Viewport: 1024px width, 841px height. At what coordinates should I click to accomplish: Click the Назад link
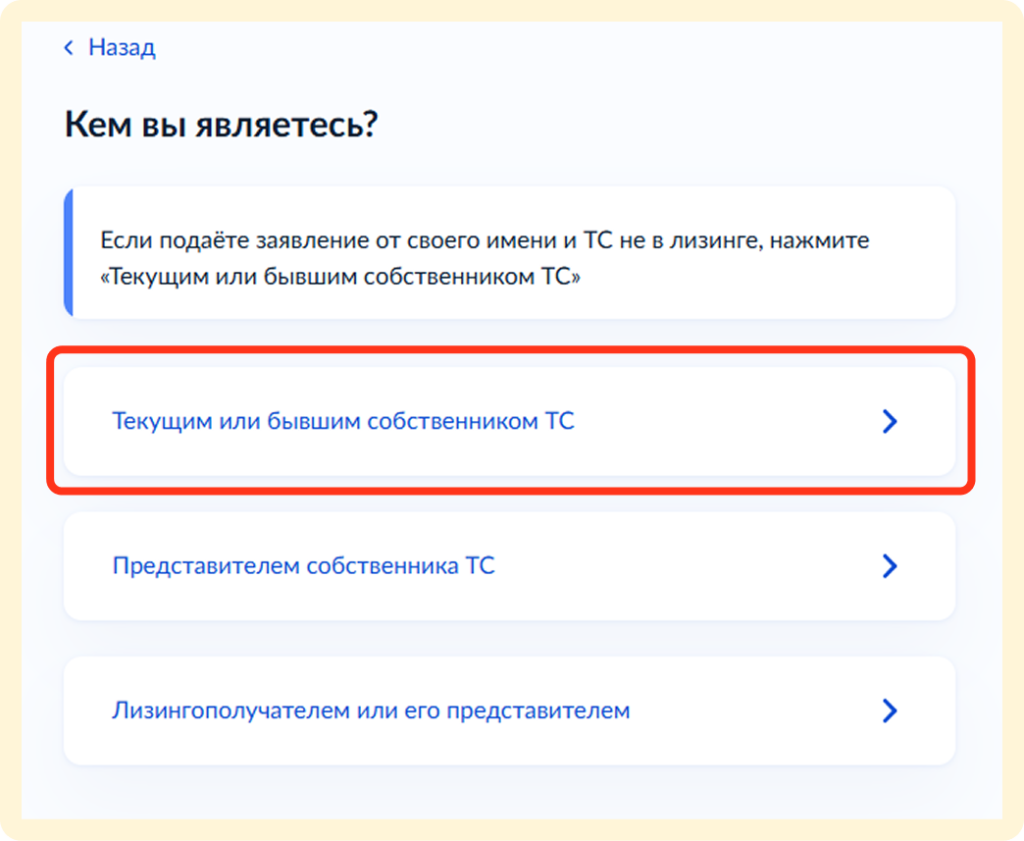pyautogui.click(x=120, y=46)
